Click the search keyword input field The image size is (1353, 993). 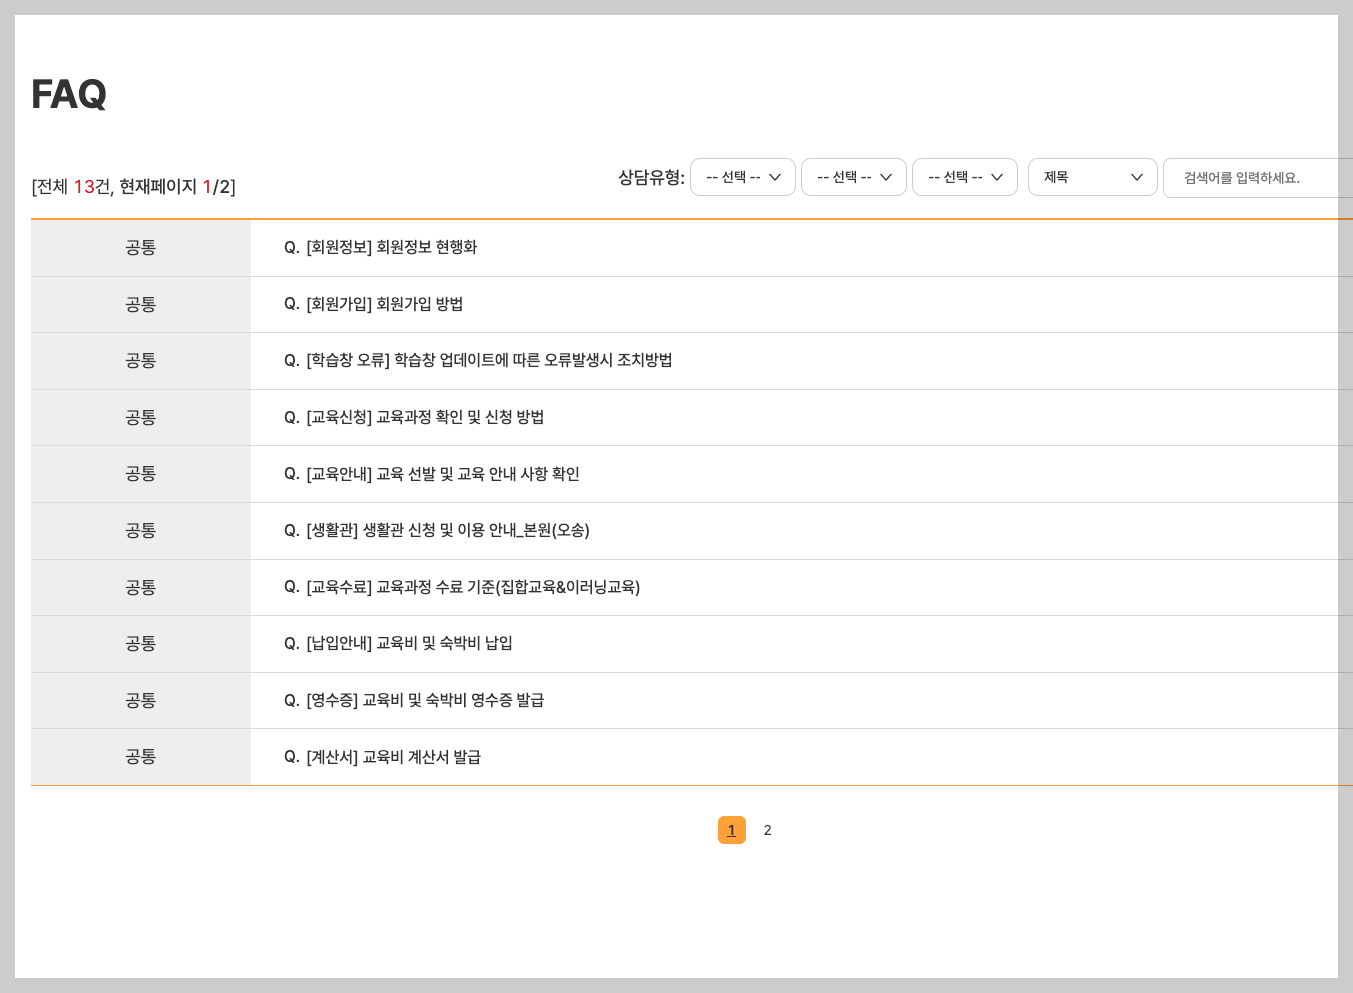(x=1255, y=177)
